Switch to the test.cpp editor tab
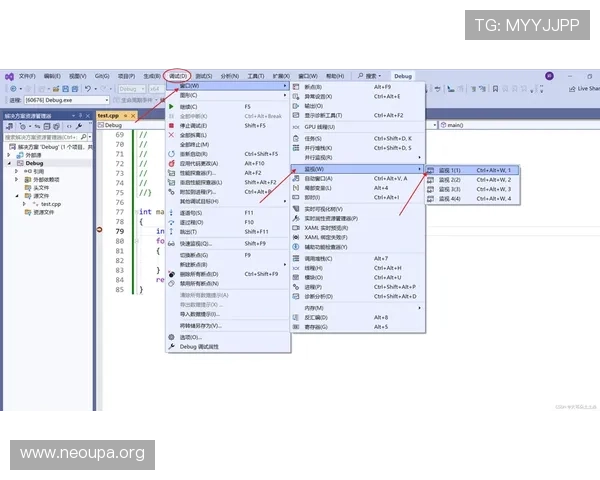The height and width of the screenshot is (480, 600). pos(108,115)
